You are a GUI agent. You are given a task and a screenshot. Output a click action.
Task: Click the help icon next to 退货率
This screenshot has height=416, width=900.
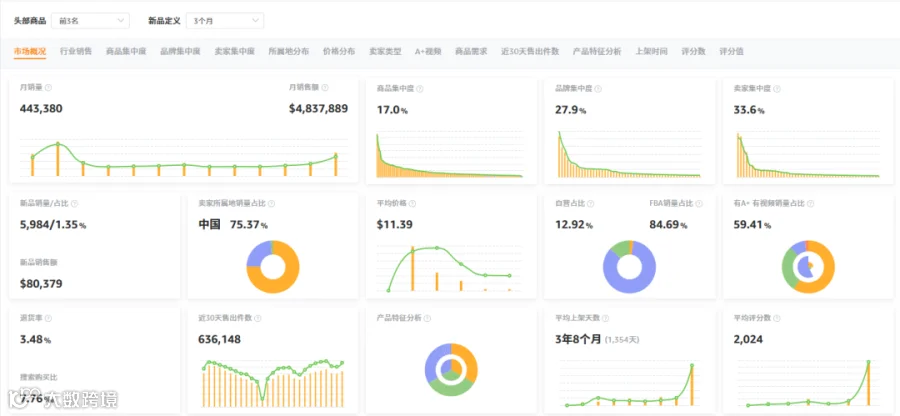[x=48, y=318]
